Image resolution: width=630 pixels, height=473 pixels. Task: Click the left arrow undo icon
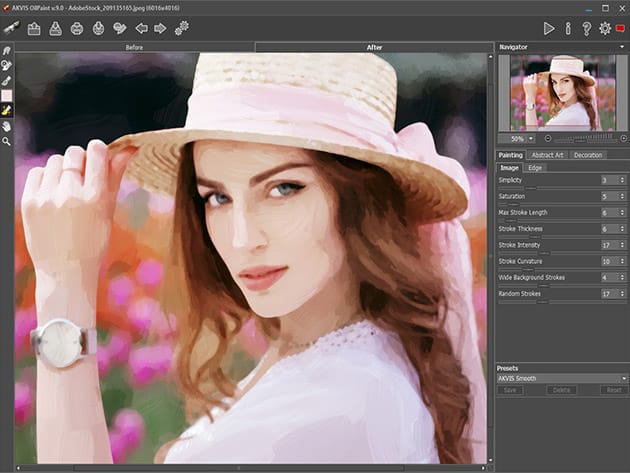(x=141, y=28)
